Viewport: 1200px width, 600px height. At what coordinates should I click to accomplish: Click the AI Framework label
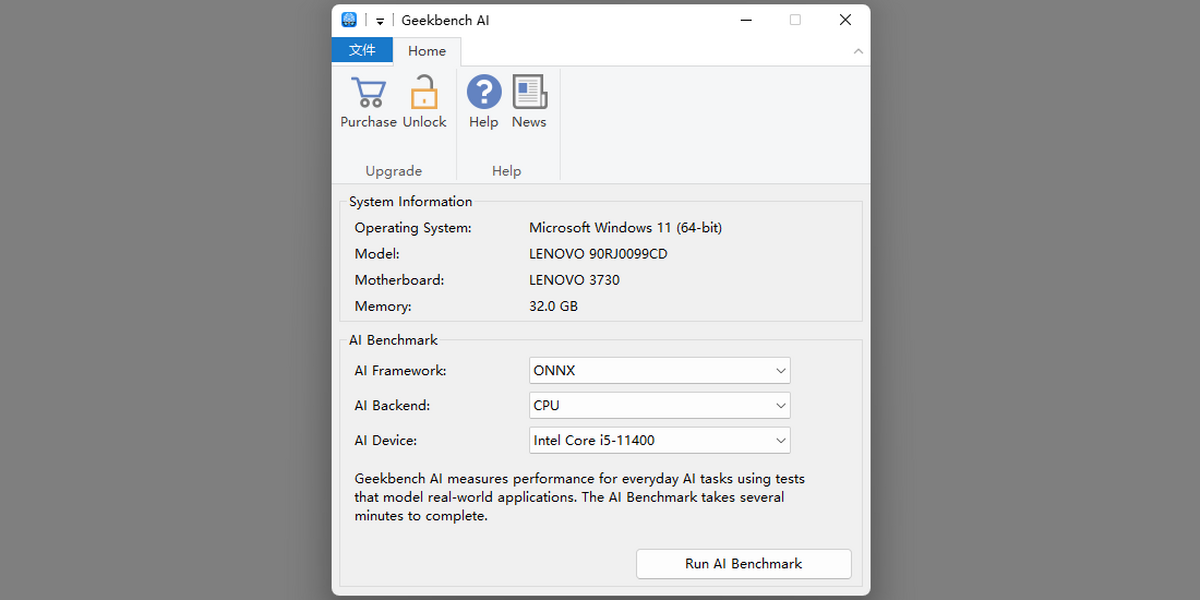(400, 370)
